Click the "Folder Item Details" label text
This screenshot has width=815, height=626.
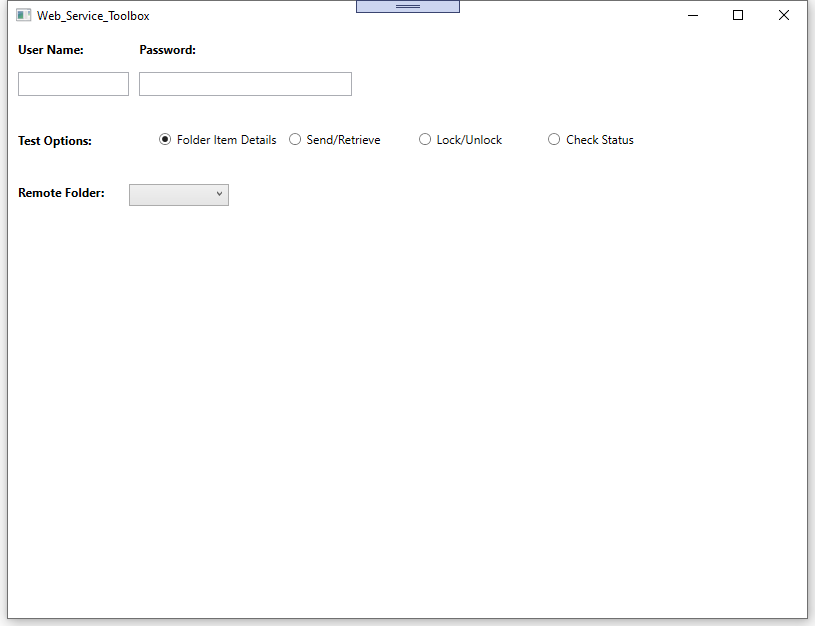tap(226, 140)
